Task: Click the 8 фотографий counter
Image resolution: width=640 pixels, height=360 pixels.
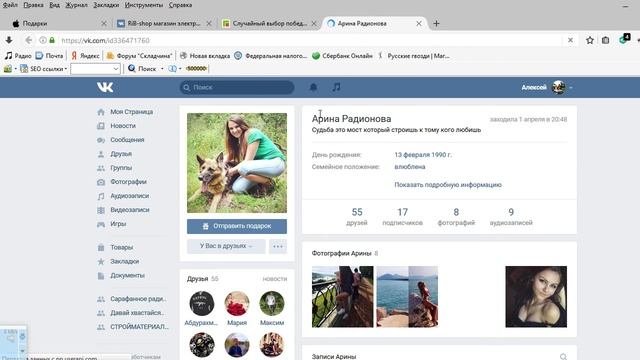Action: [x=456, y=216]
